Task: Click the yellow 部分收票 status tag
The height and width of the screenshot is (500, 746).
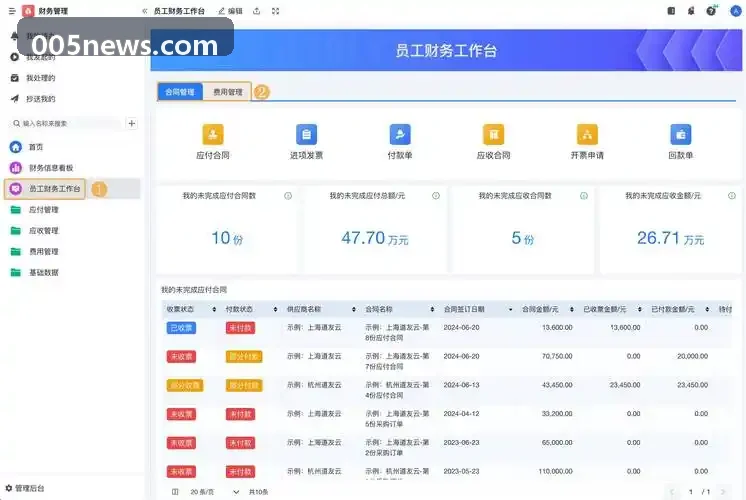Action: click(x=185, y=385)
